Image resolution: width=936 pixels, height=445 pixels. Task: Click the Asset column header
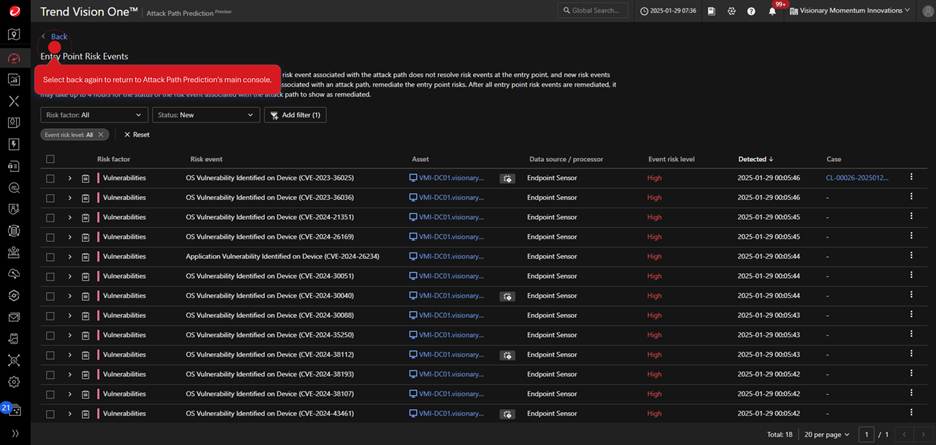coord(420,159)
